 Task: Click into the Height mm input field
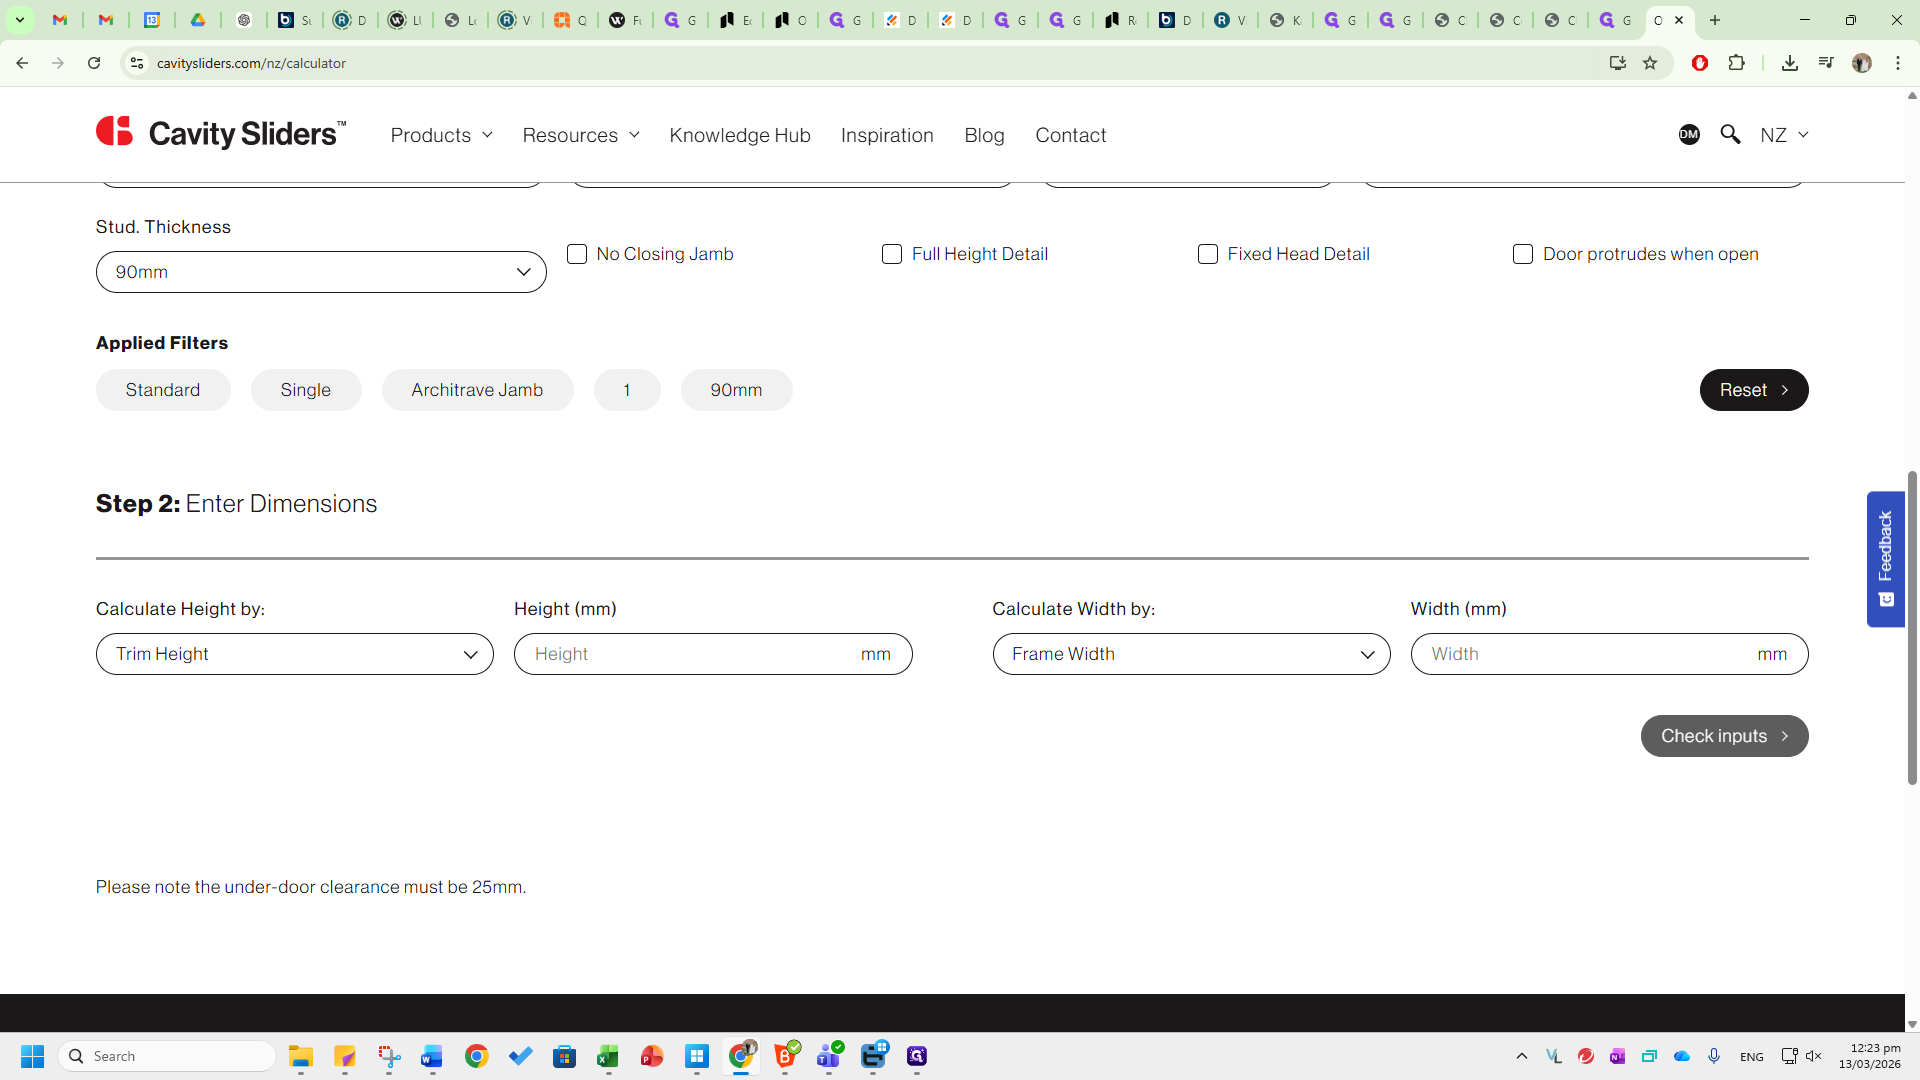coord(690,654)
